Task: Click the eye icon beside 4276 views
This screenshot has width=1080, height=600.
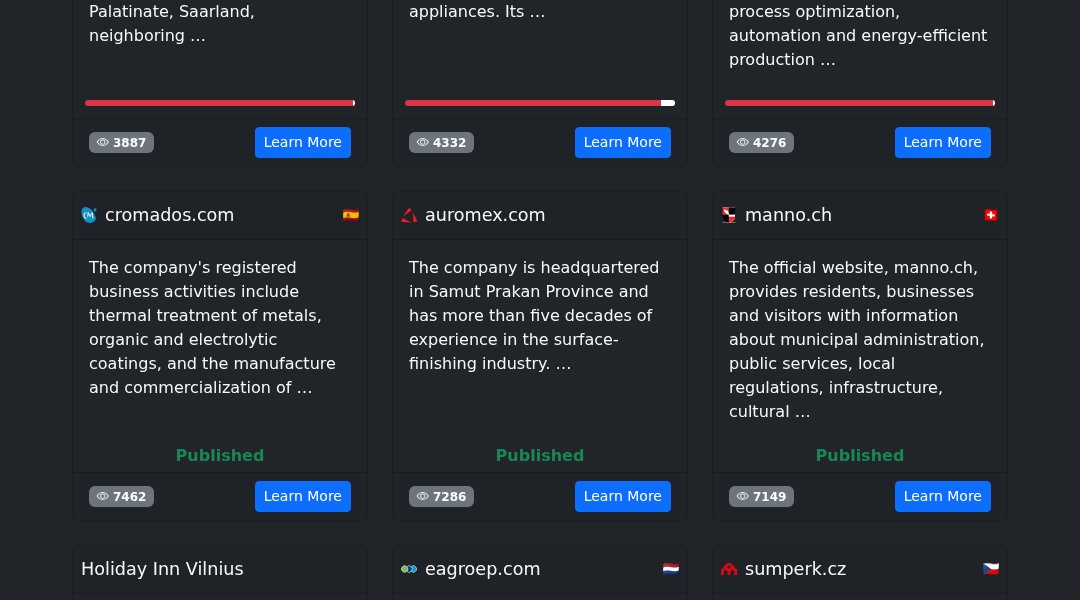Action: [x=742, y=143]
